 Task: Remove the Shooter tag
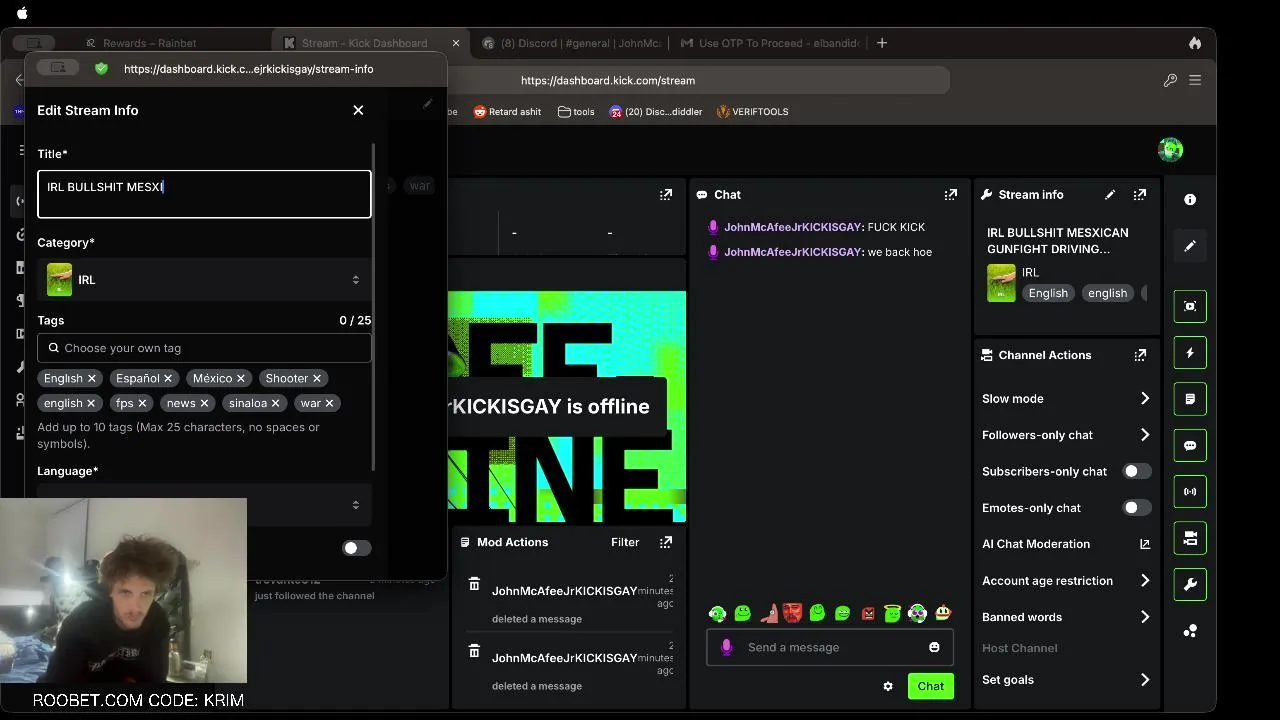pyautogui.click(x=317, y=378)
